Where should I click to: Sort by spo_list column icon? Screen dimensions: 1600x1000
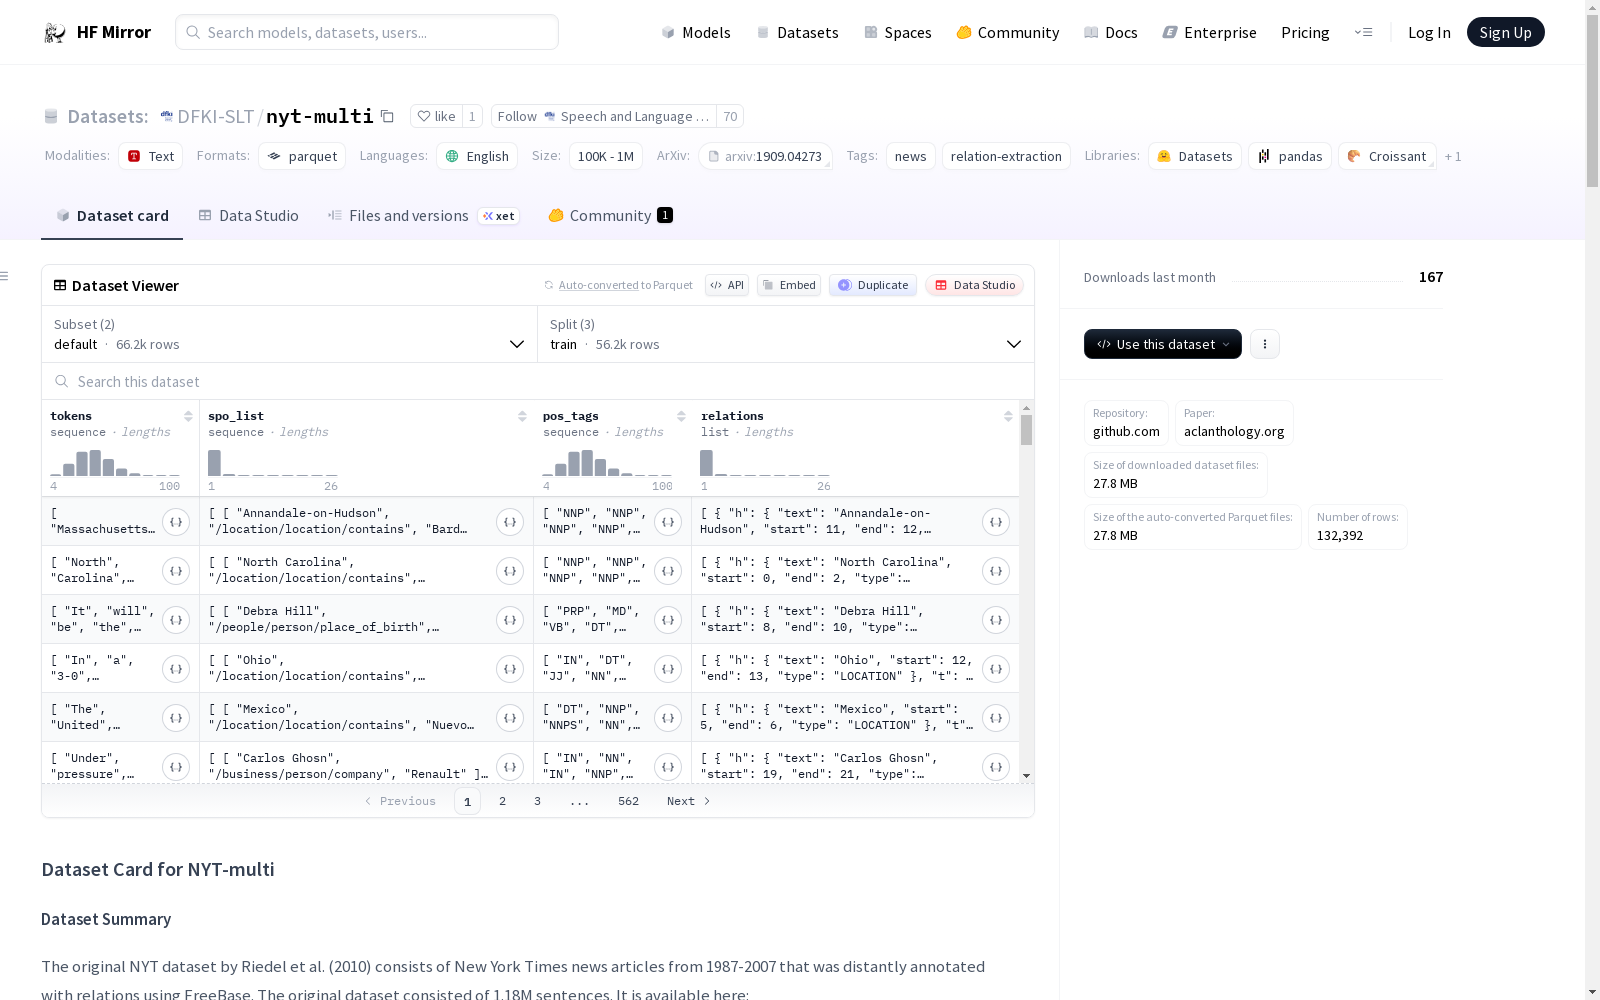click(522, 416)
